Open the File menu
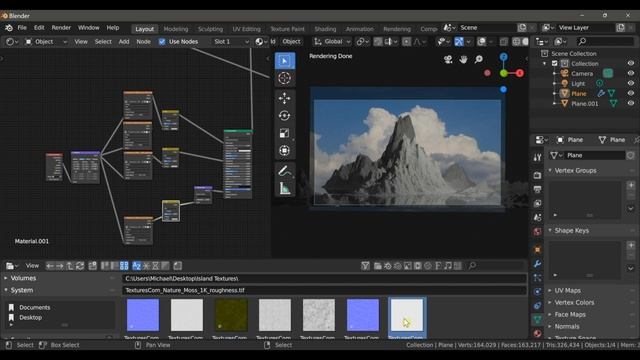 click(22, 28)
